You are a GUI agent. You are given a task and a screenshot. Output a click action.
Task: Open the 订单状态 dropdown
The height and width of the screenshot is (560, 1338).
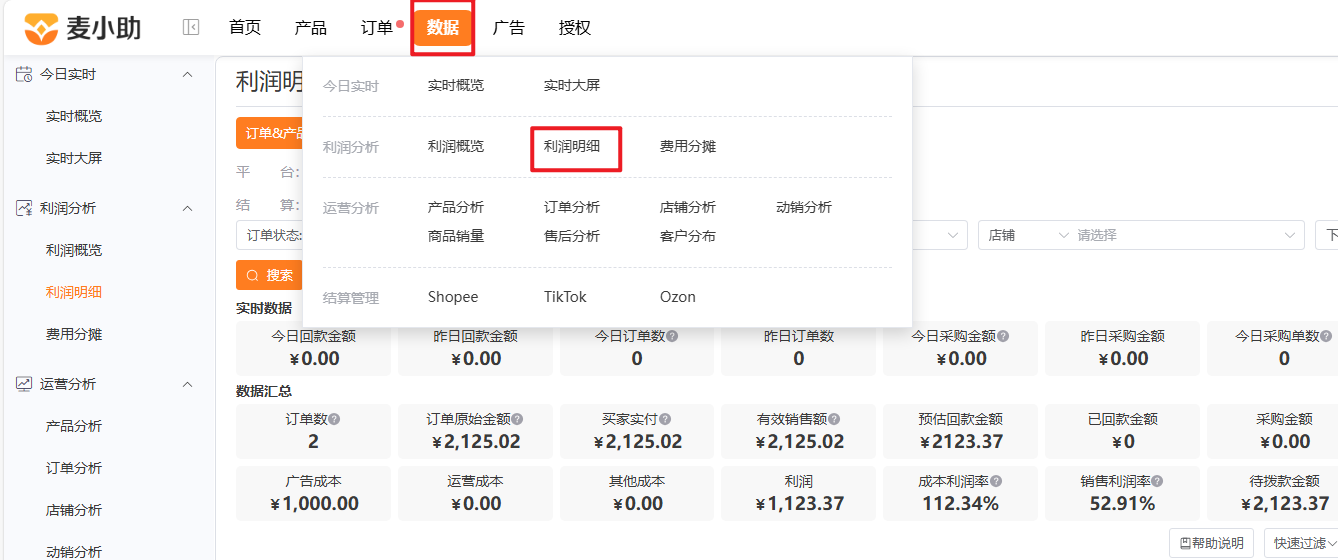pyautogui.click(x=270, y=235)
